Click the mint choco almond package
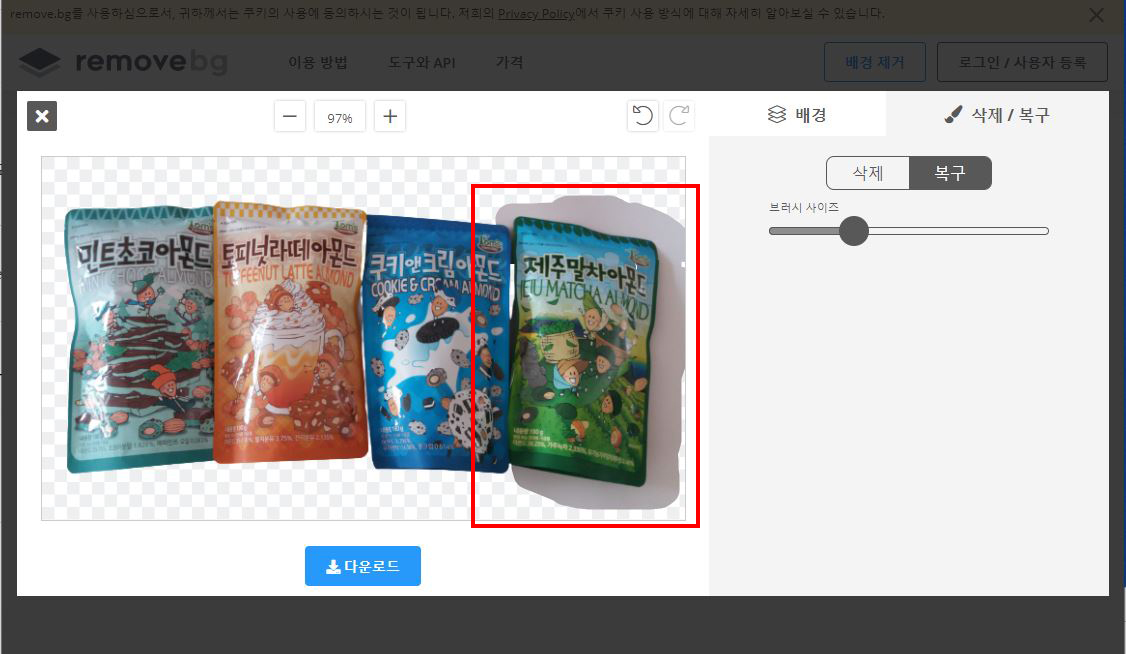The height and width of the screenshot is (654, 1126). click(x=140, y=339)
